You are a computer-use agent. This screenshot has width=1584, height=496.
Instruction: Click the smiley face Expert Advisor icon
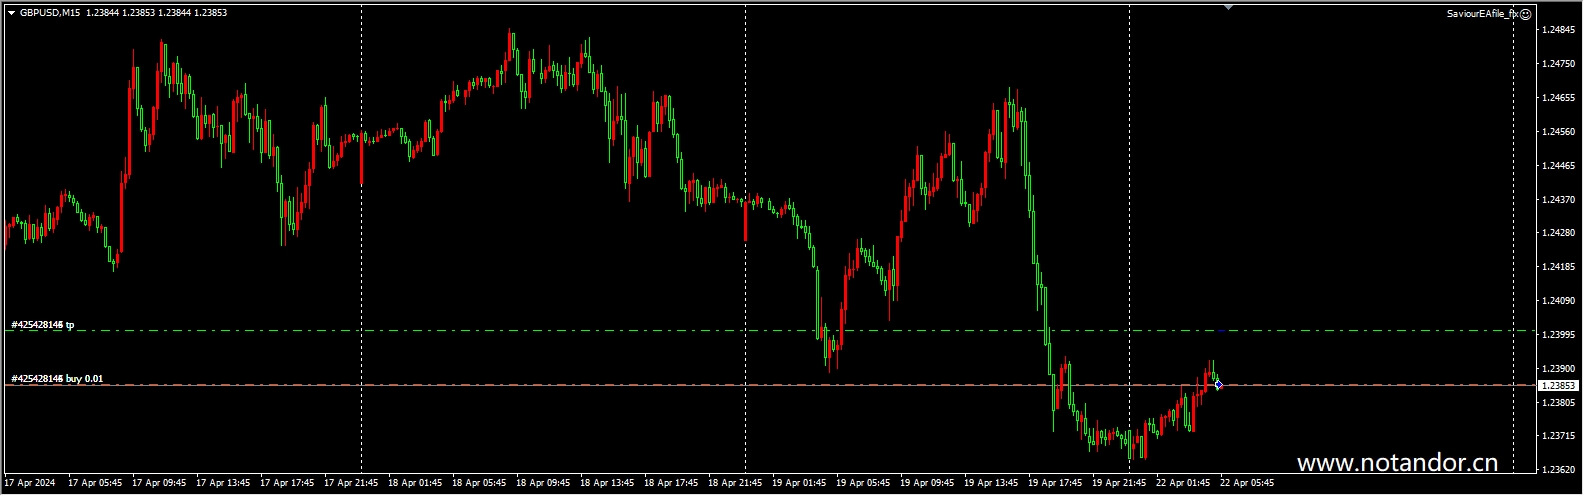coord(1525,14)
